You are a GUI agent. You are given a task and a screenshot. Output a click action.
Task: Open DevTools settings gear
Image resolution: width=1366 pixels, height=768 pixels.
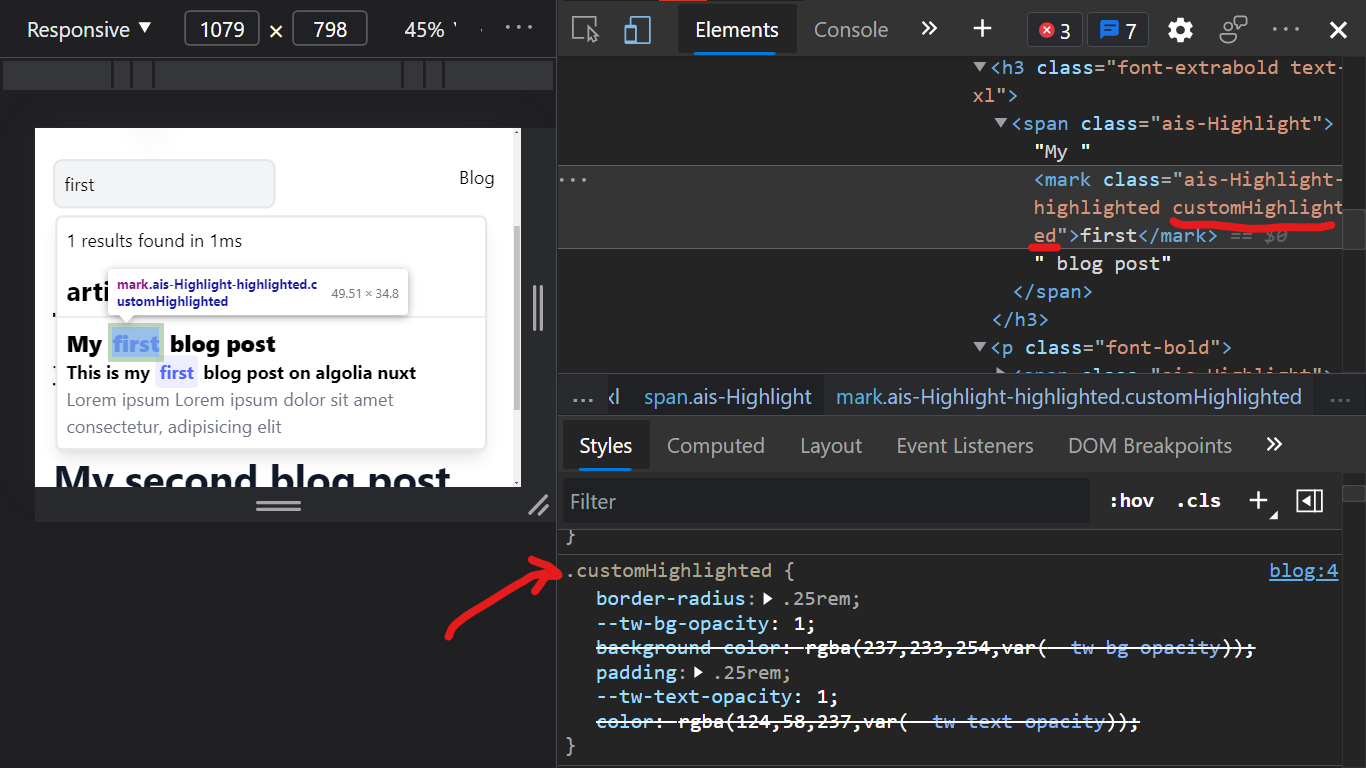[1180, 30]
